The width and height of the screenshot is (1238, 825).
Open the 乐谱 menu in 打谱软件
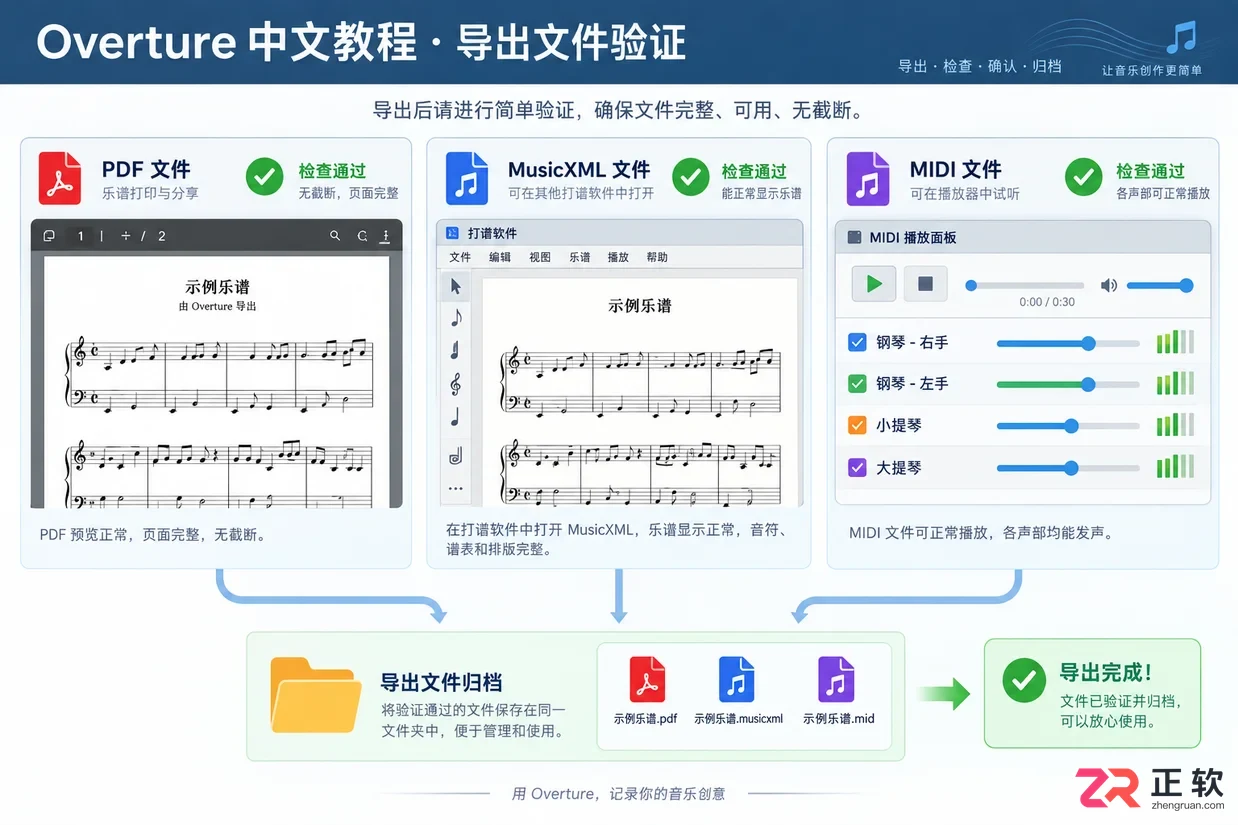coord(580,257)
